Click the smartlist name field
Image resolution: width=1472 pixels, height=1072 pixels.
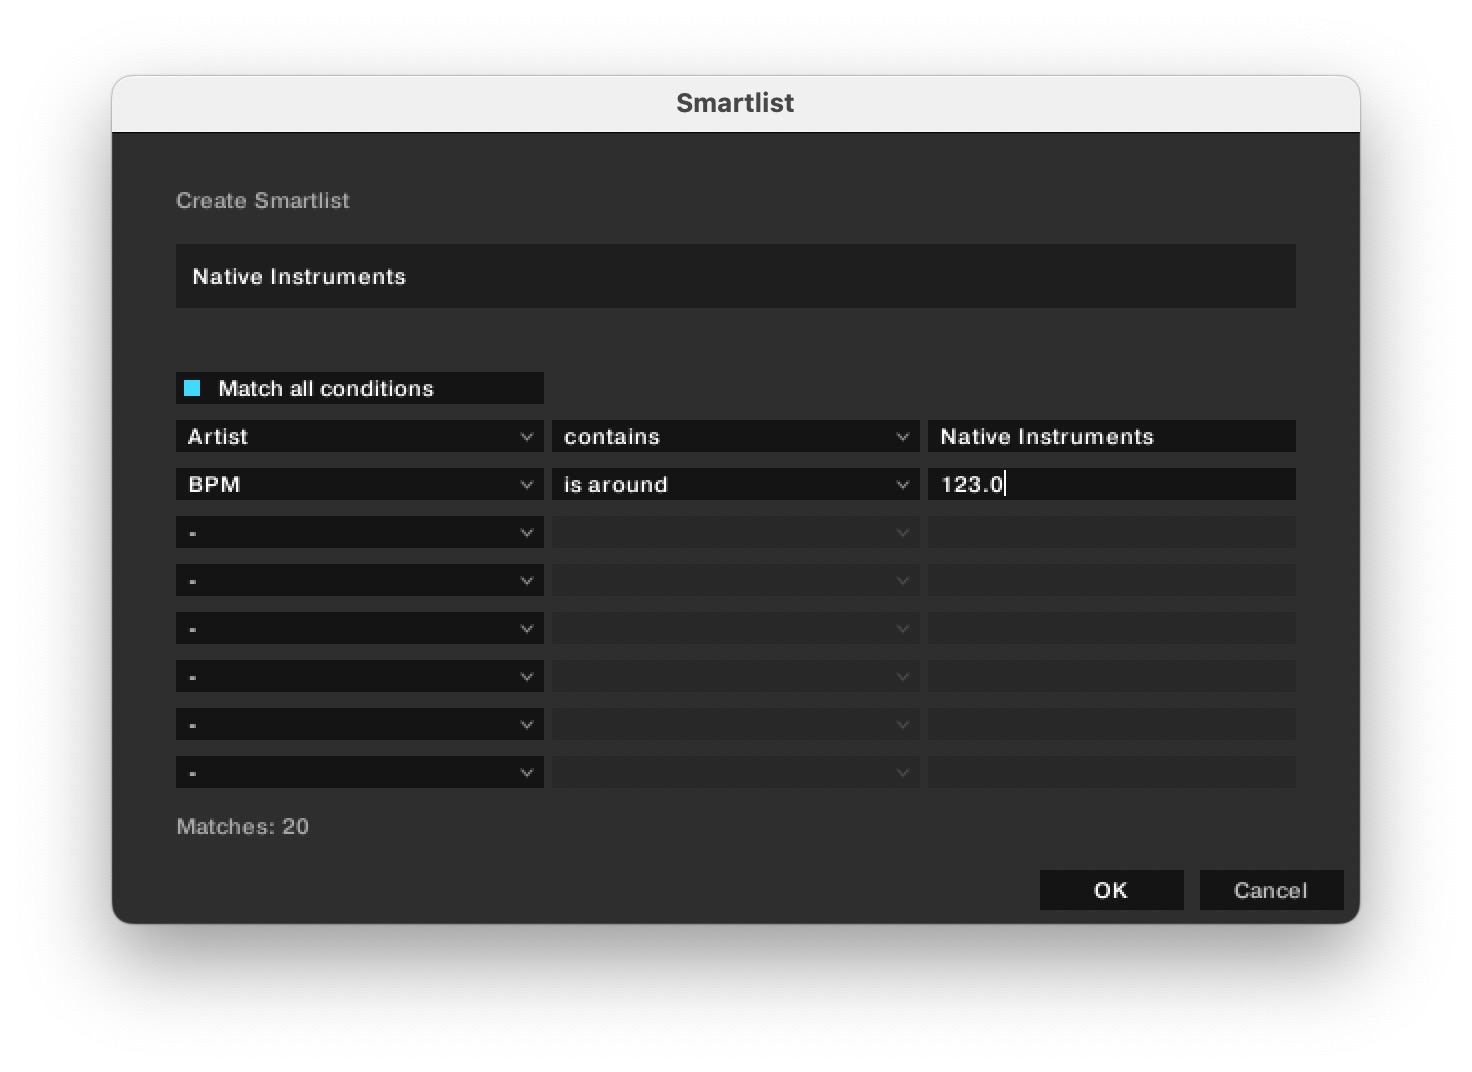point(736,276)
